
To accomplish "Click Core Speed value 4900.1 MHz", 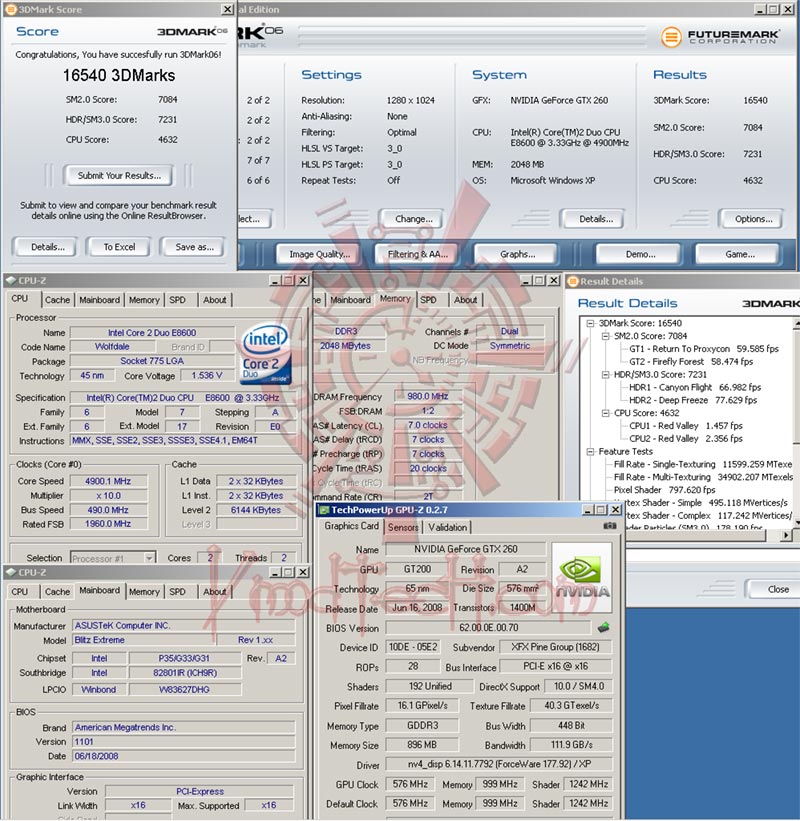I will tap(108, 481).
